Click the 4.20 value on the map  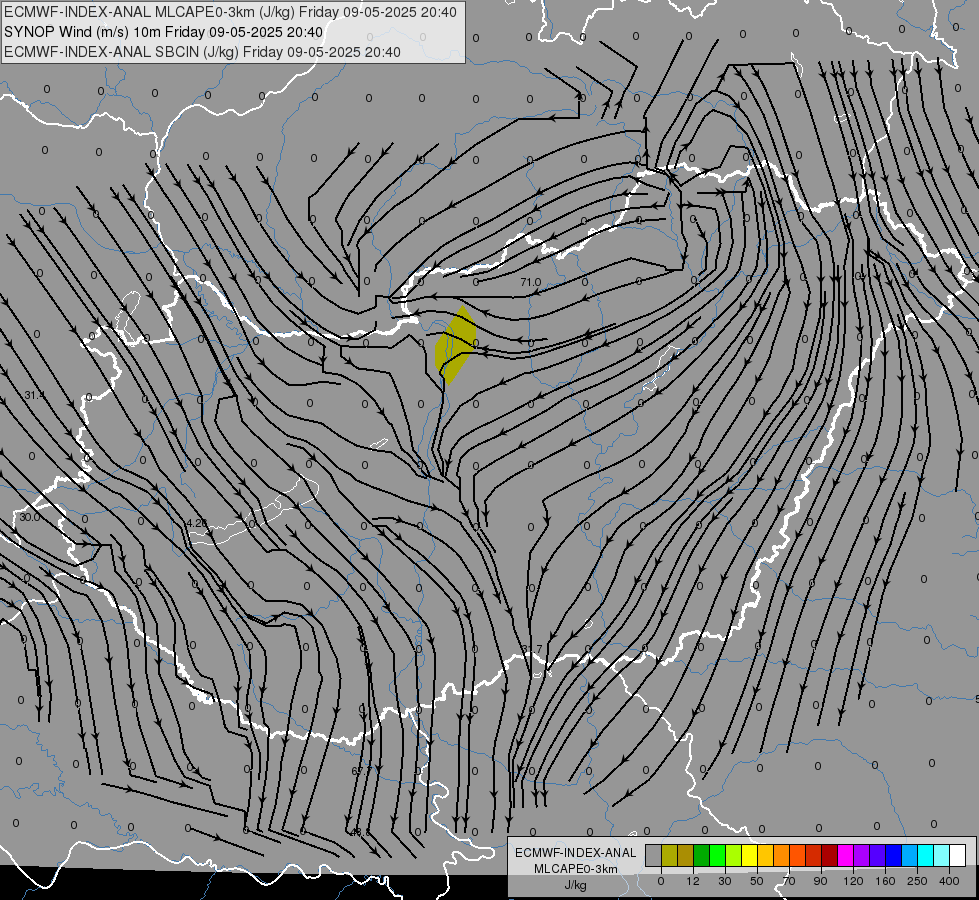point(197,523)
